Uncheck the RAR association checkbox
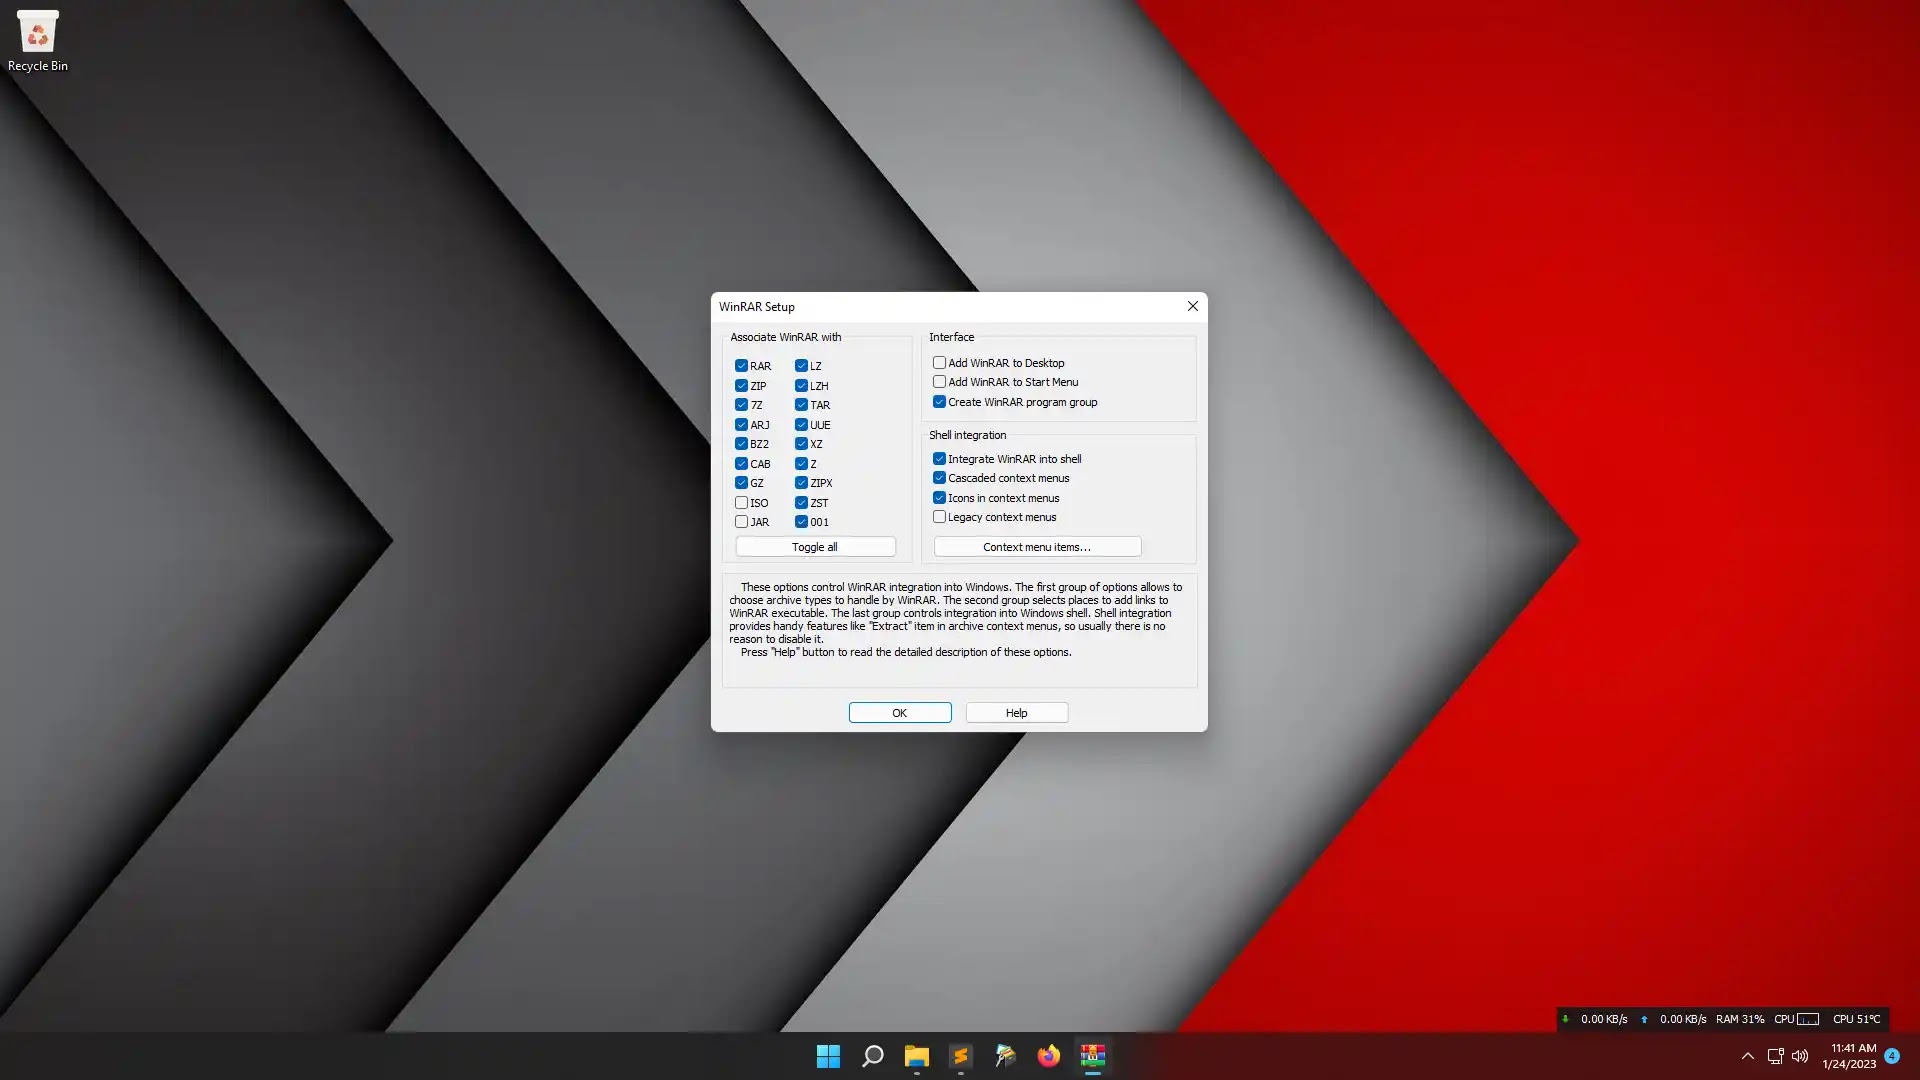 click(x=741, y=366)
